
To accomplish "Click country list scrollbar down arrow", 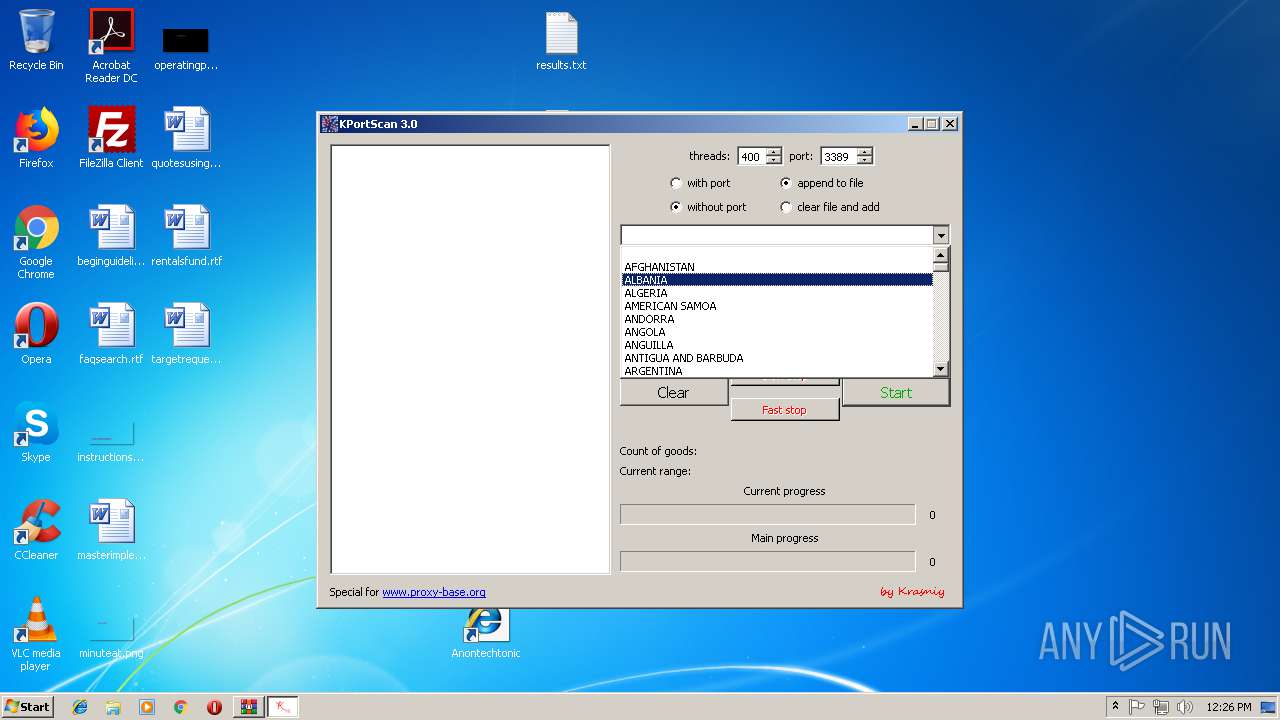I will pyautogui.click(x=940, y=369).
